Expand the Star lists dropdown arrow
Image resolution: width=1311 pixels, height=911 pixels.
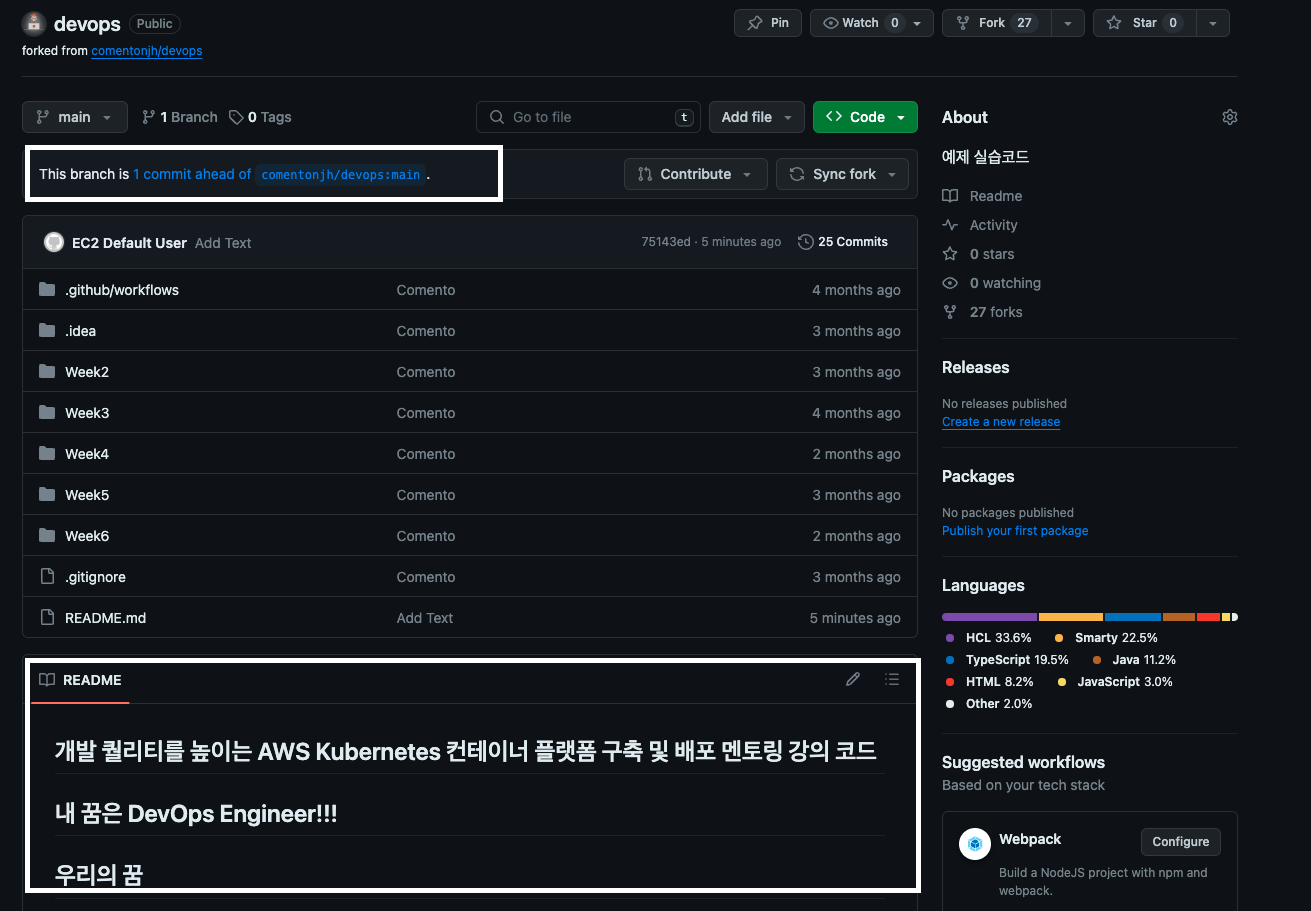coord(1212,23)
